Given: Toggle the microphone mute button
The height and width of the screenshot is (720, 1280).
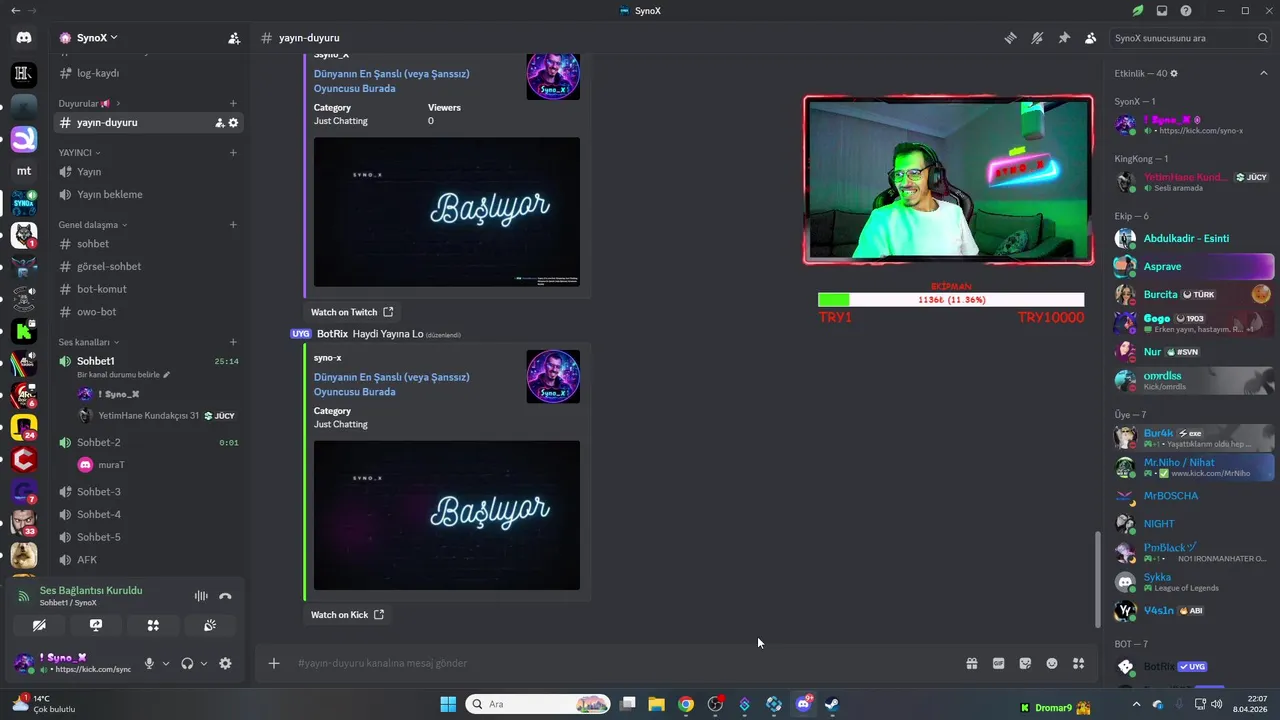Looking at the screenshot, I should tap(149, 663).
